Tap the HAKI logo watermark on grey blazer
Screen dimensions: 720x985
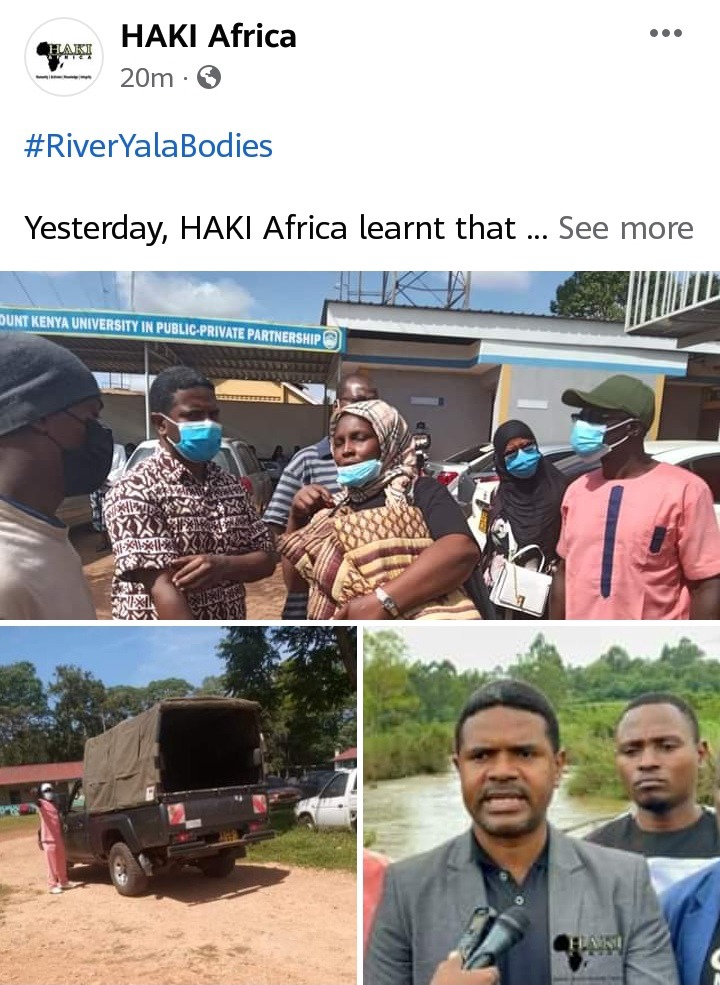[x=587, y=950]
